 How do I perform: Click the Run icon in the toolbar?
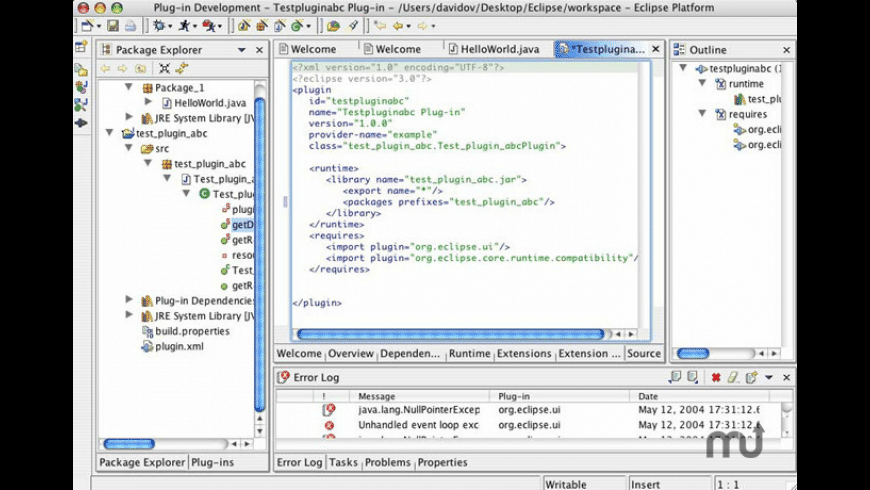(x=186, y=26)
